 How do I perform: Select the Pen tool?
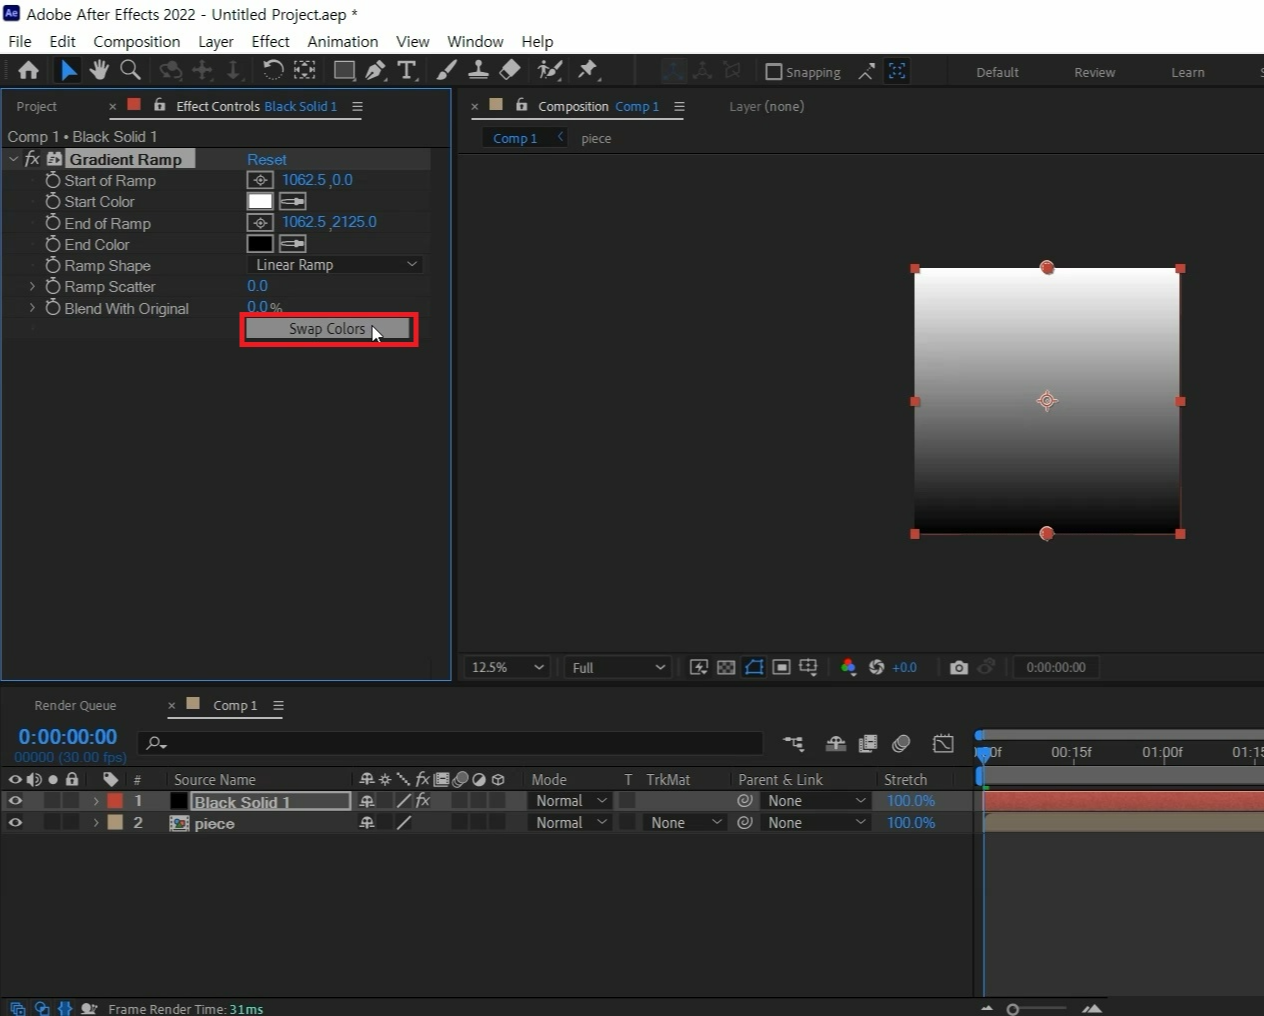(x=375, y=70)
